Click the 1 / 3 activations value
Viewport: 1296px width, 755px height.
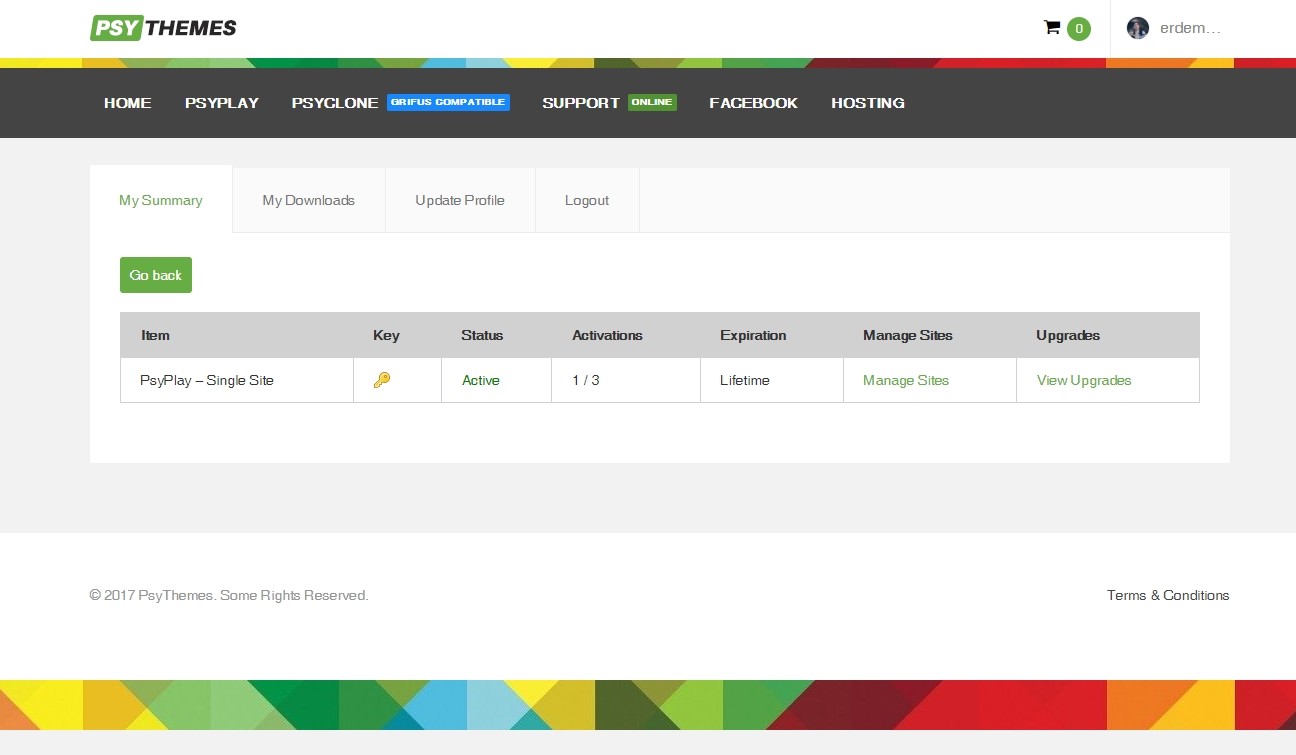(586, 380)
